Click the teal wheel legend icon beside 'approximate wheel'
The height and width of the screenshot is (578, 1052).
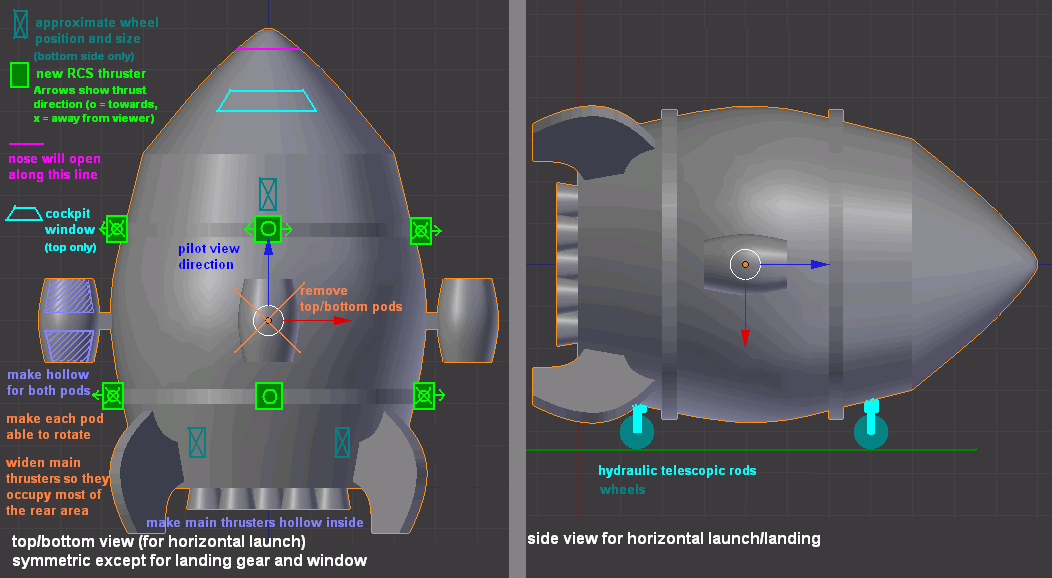point(20,24)
